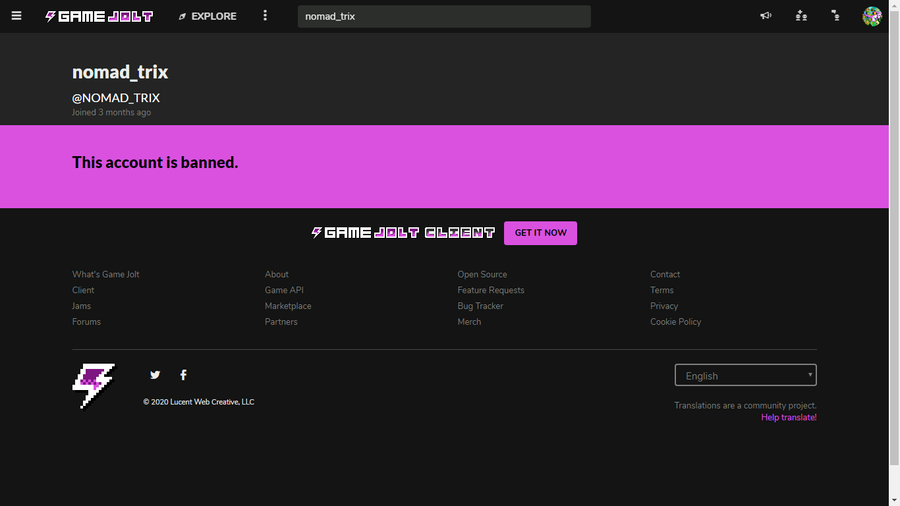This screenshot has width=900, height=506.
Task: Open the user avatar account menu
Action: pyautogui.click(x=871, y=16)
